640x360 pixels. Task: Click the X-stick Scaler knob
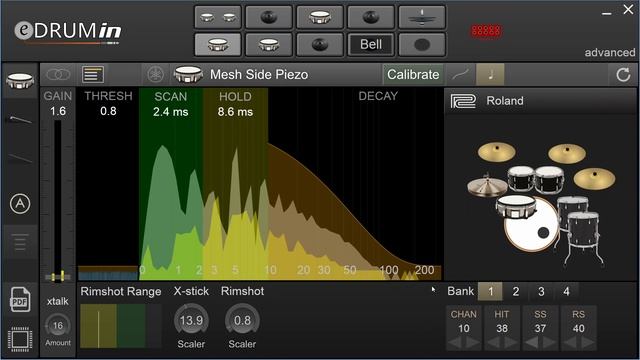point(191,320)
